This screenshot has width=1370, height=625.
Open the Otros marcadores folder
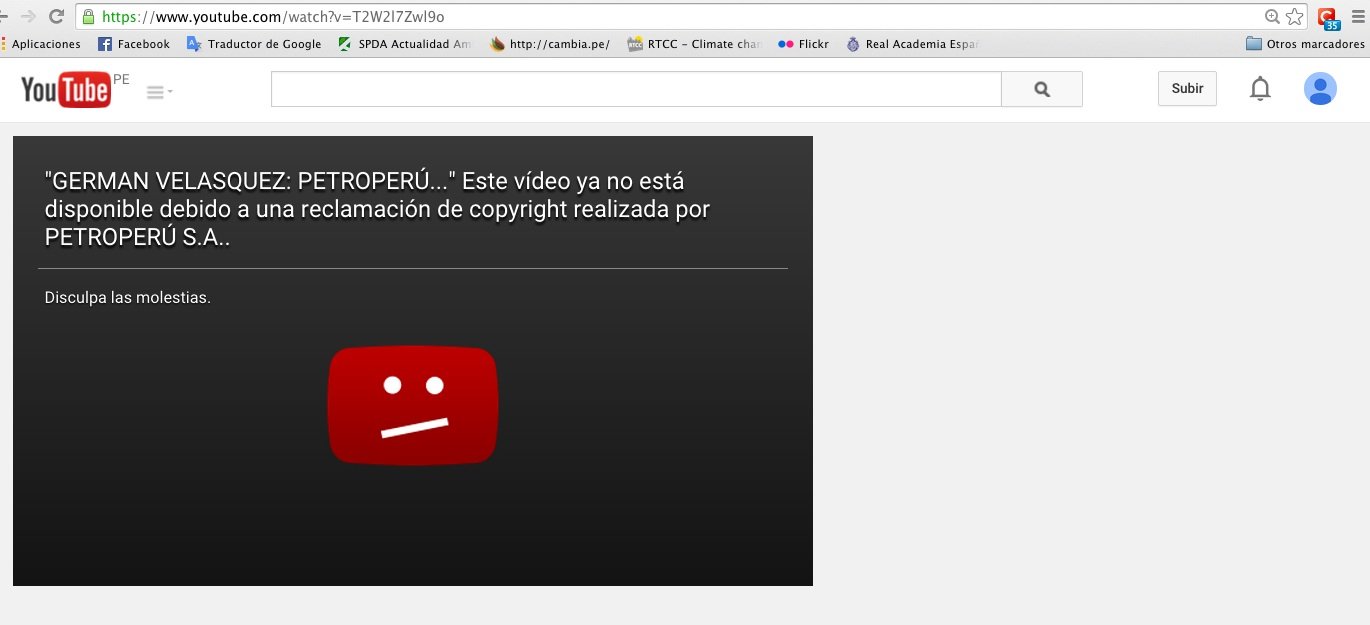(x=1305, y=44)
